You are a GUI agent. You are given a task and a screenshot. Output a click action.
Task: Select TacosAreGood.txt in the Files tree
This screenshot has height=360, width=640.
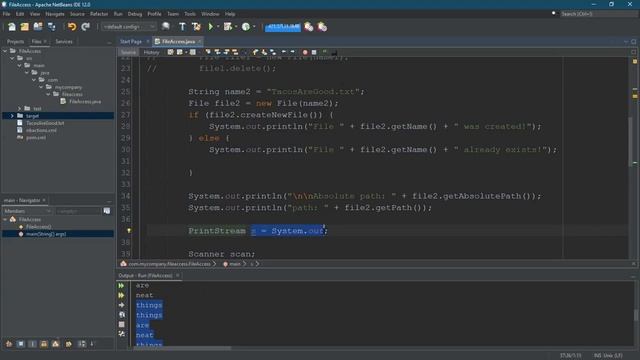click(x=45, y=123)
